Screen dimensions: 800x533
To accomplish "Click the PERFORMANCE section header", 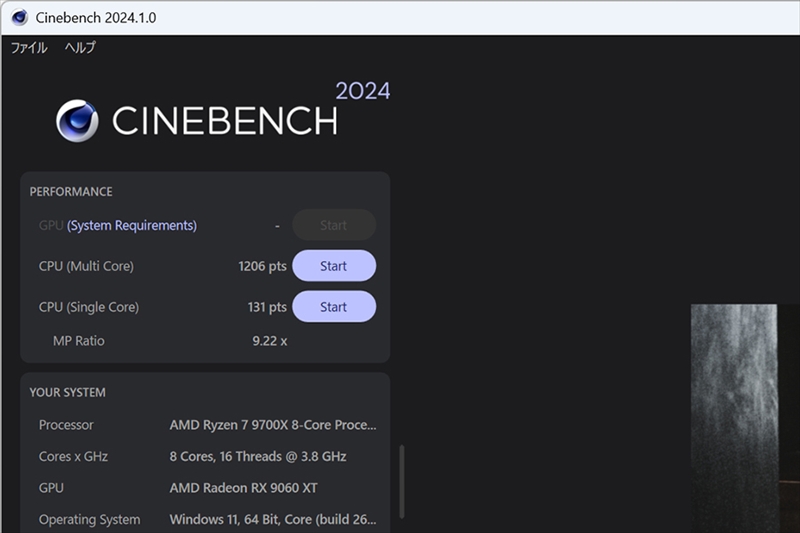I will (x=71, y=192).
